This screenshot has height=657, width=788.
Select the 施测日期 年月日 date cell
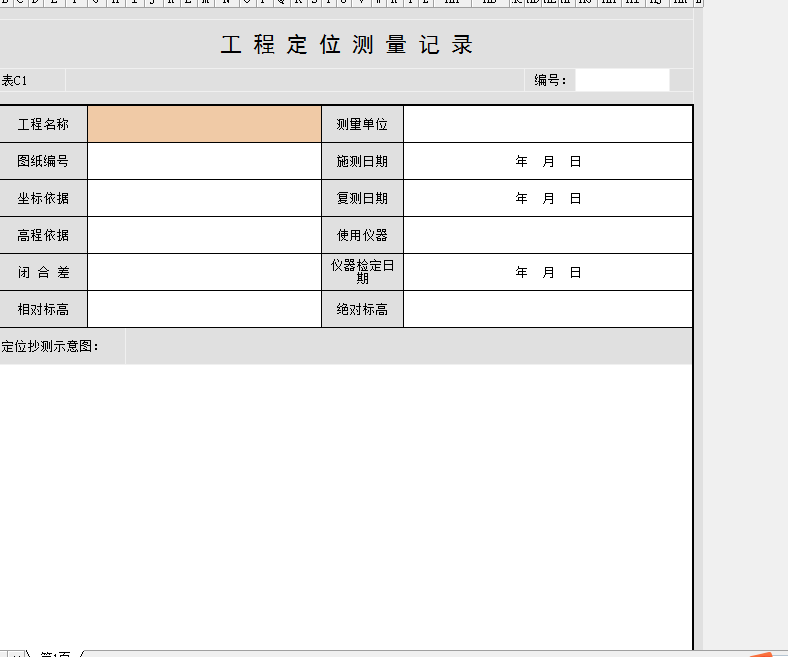click(x=547, y=161)
